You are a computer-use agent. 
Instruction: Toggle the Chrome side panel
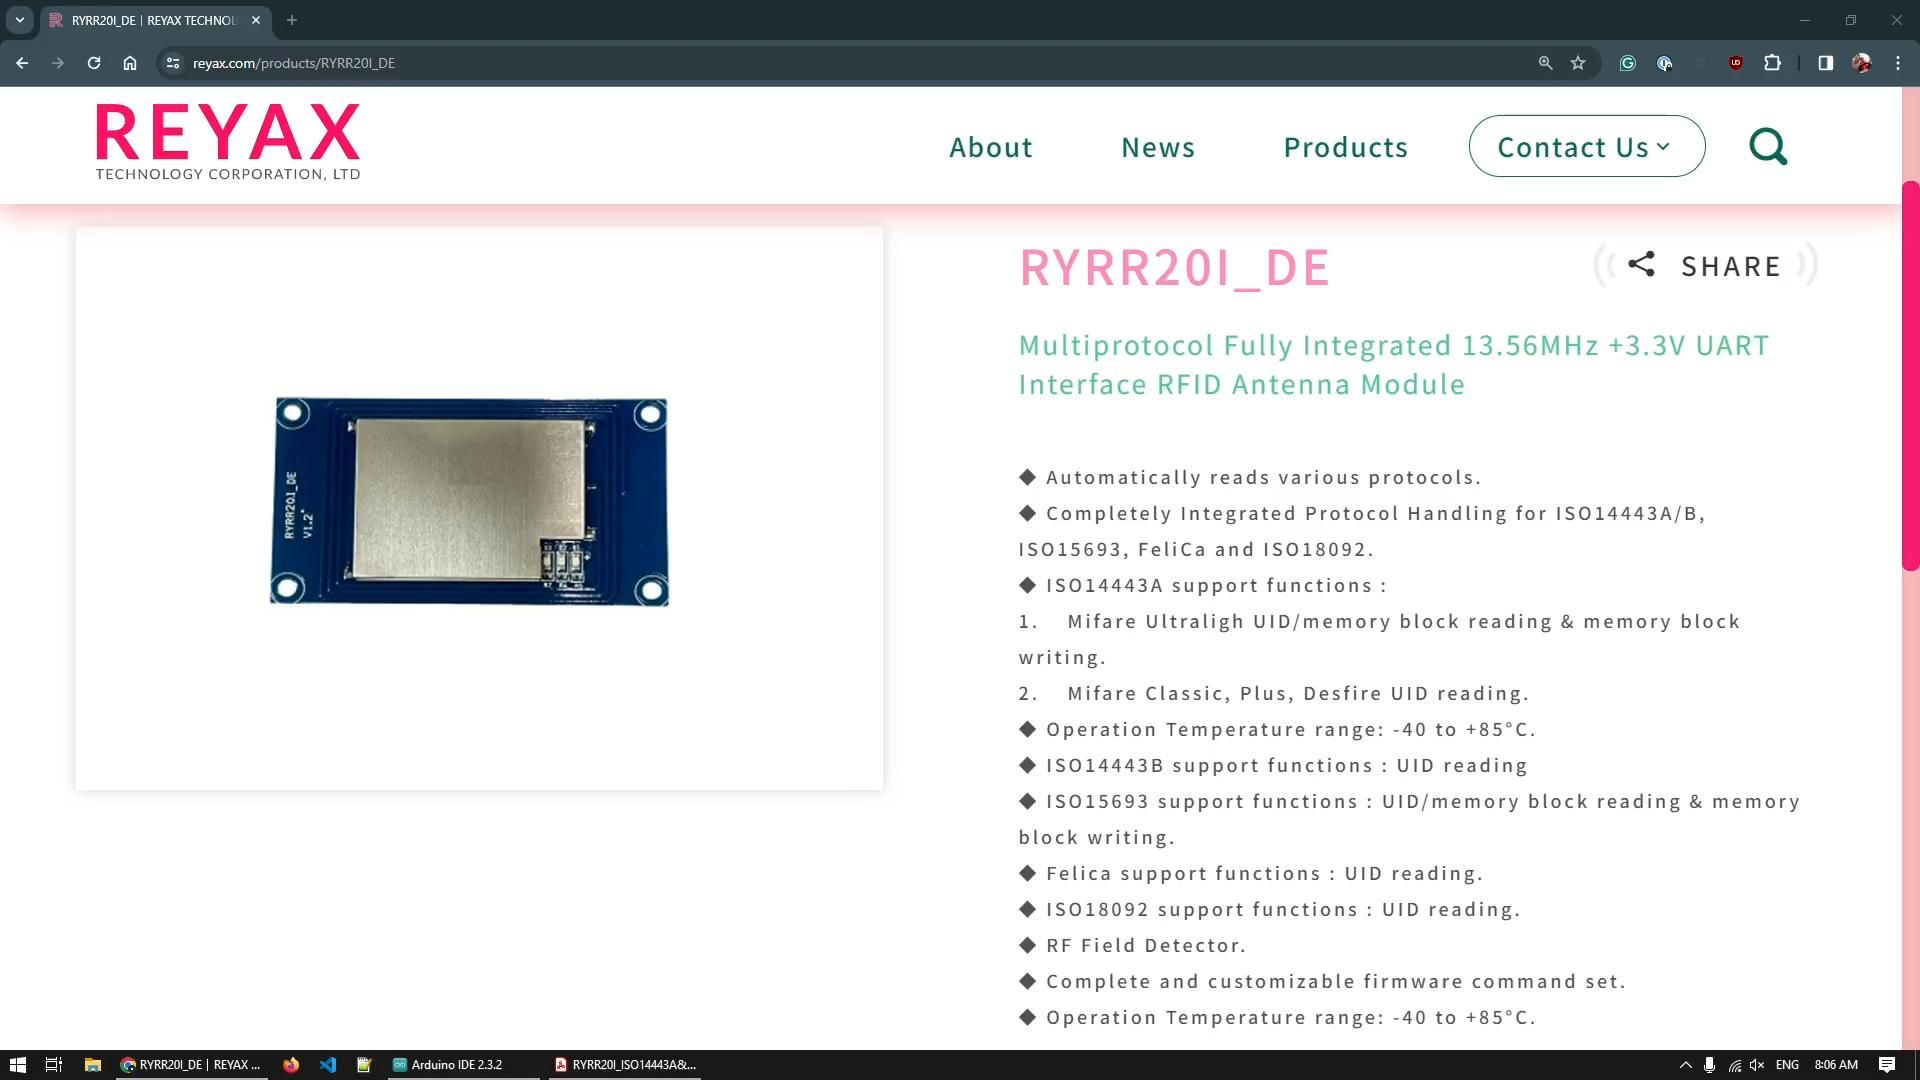point(1825,63)
